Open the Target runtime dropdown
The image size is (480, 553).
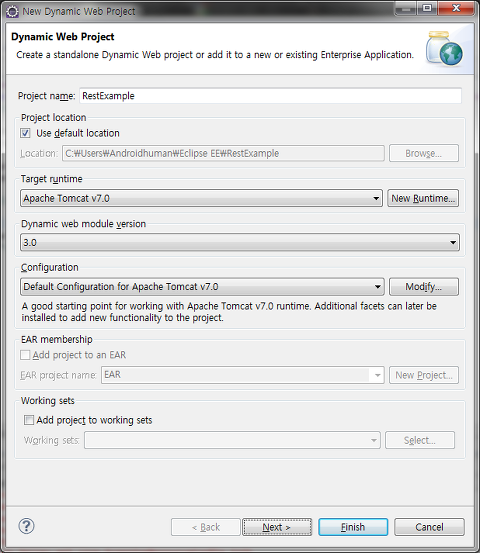coord(201,198)
